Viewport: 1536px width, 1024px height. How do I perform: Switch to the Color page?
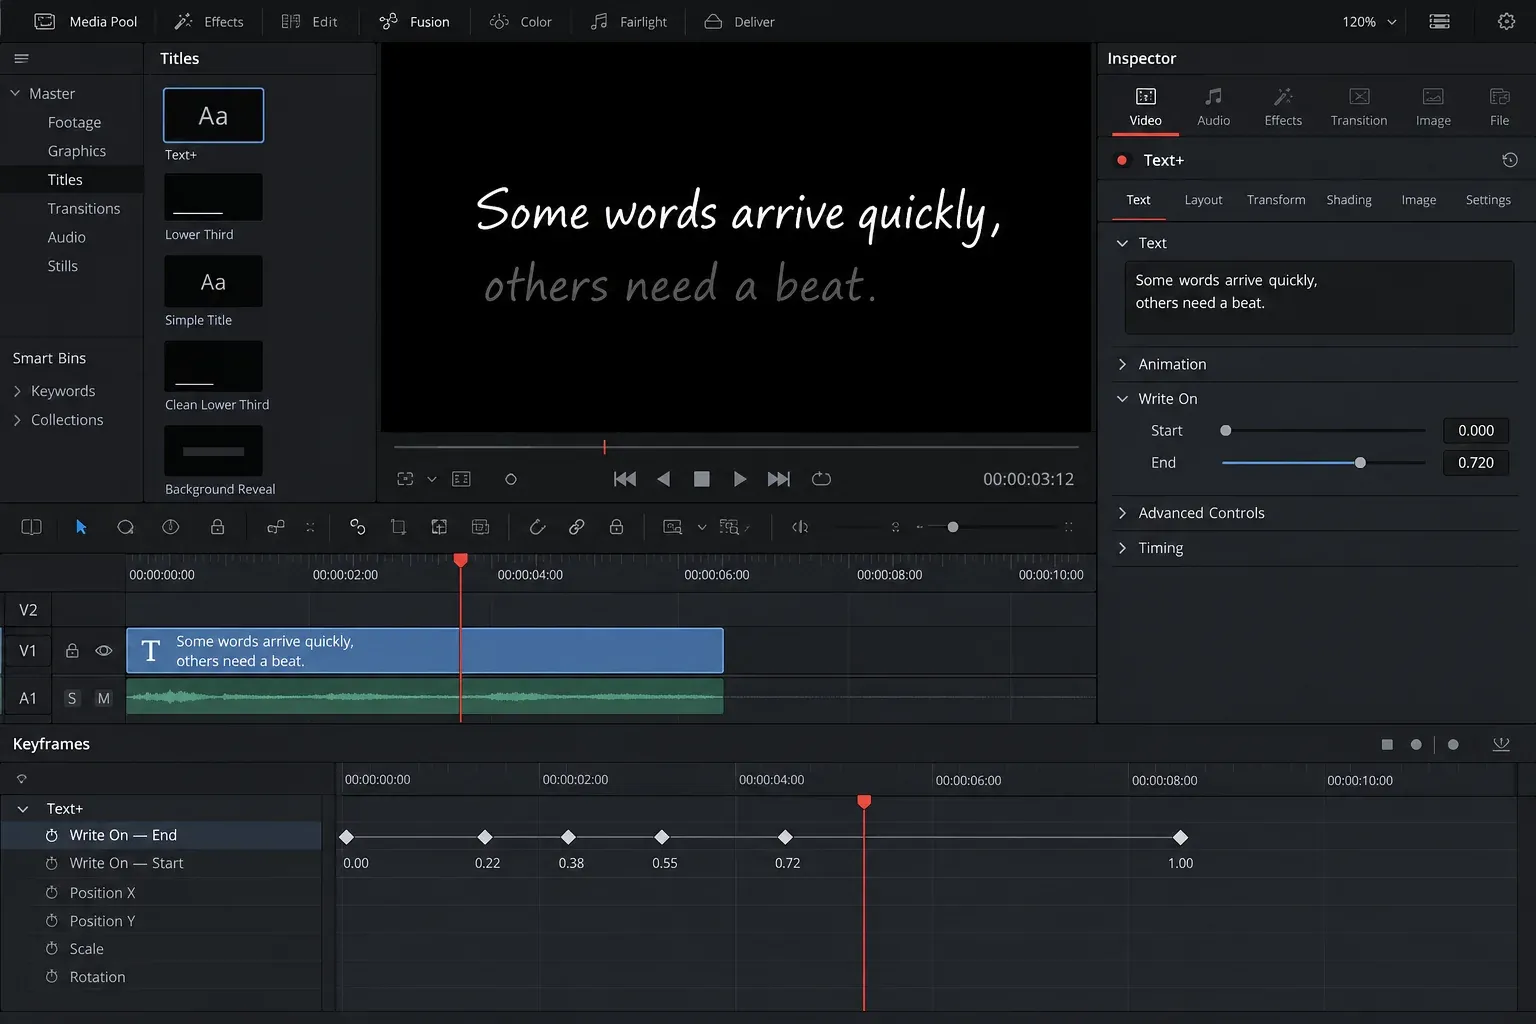[x=520, y=21]
